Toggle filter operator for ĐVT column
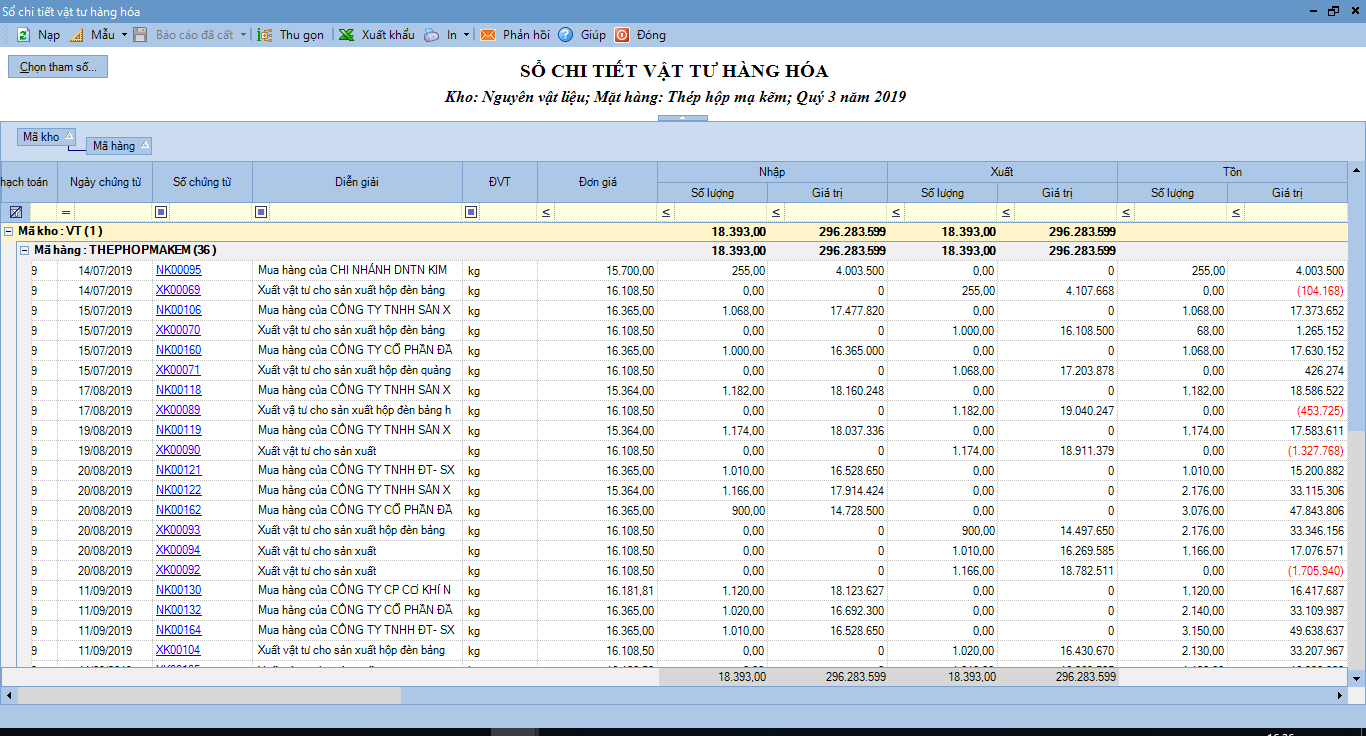The image size is (1366, 736). [x=471, y=212]
